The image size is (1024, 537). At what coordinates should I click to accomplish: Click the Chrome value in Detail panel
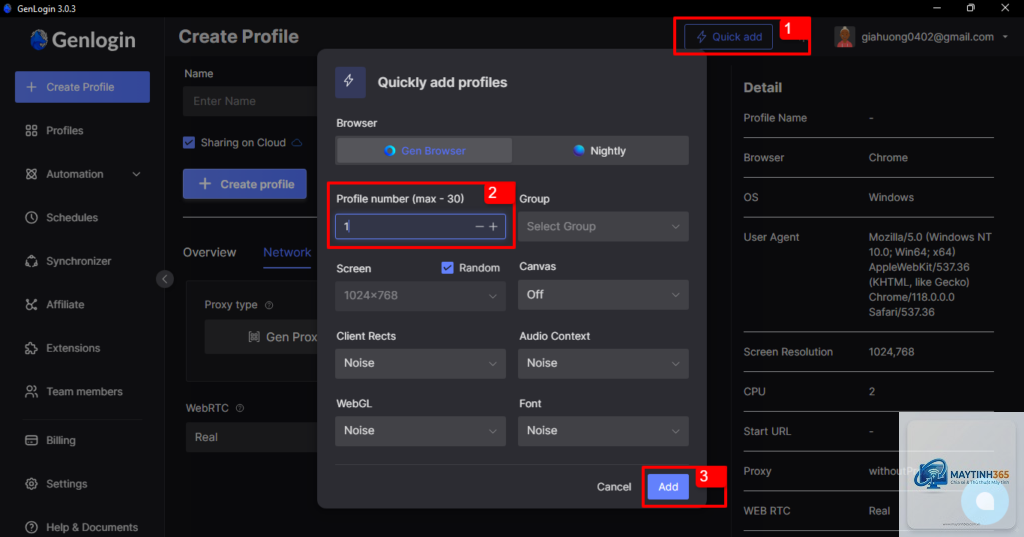point(888,157)
